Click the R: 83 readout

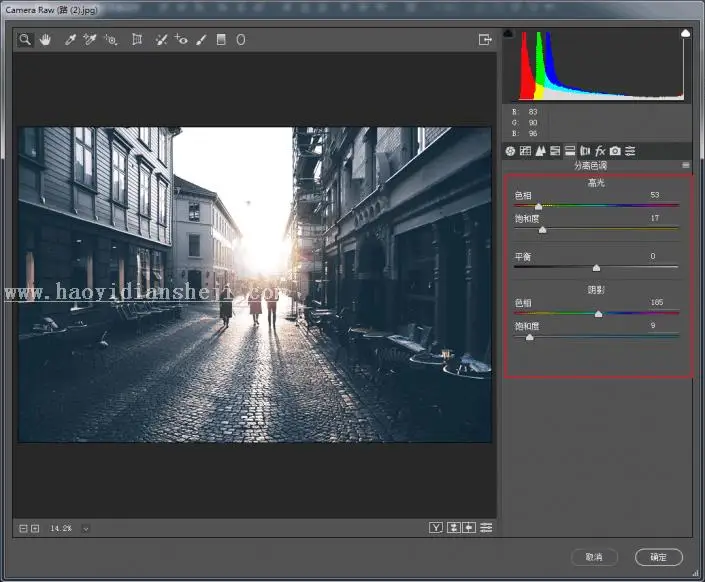click(524, 112)
